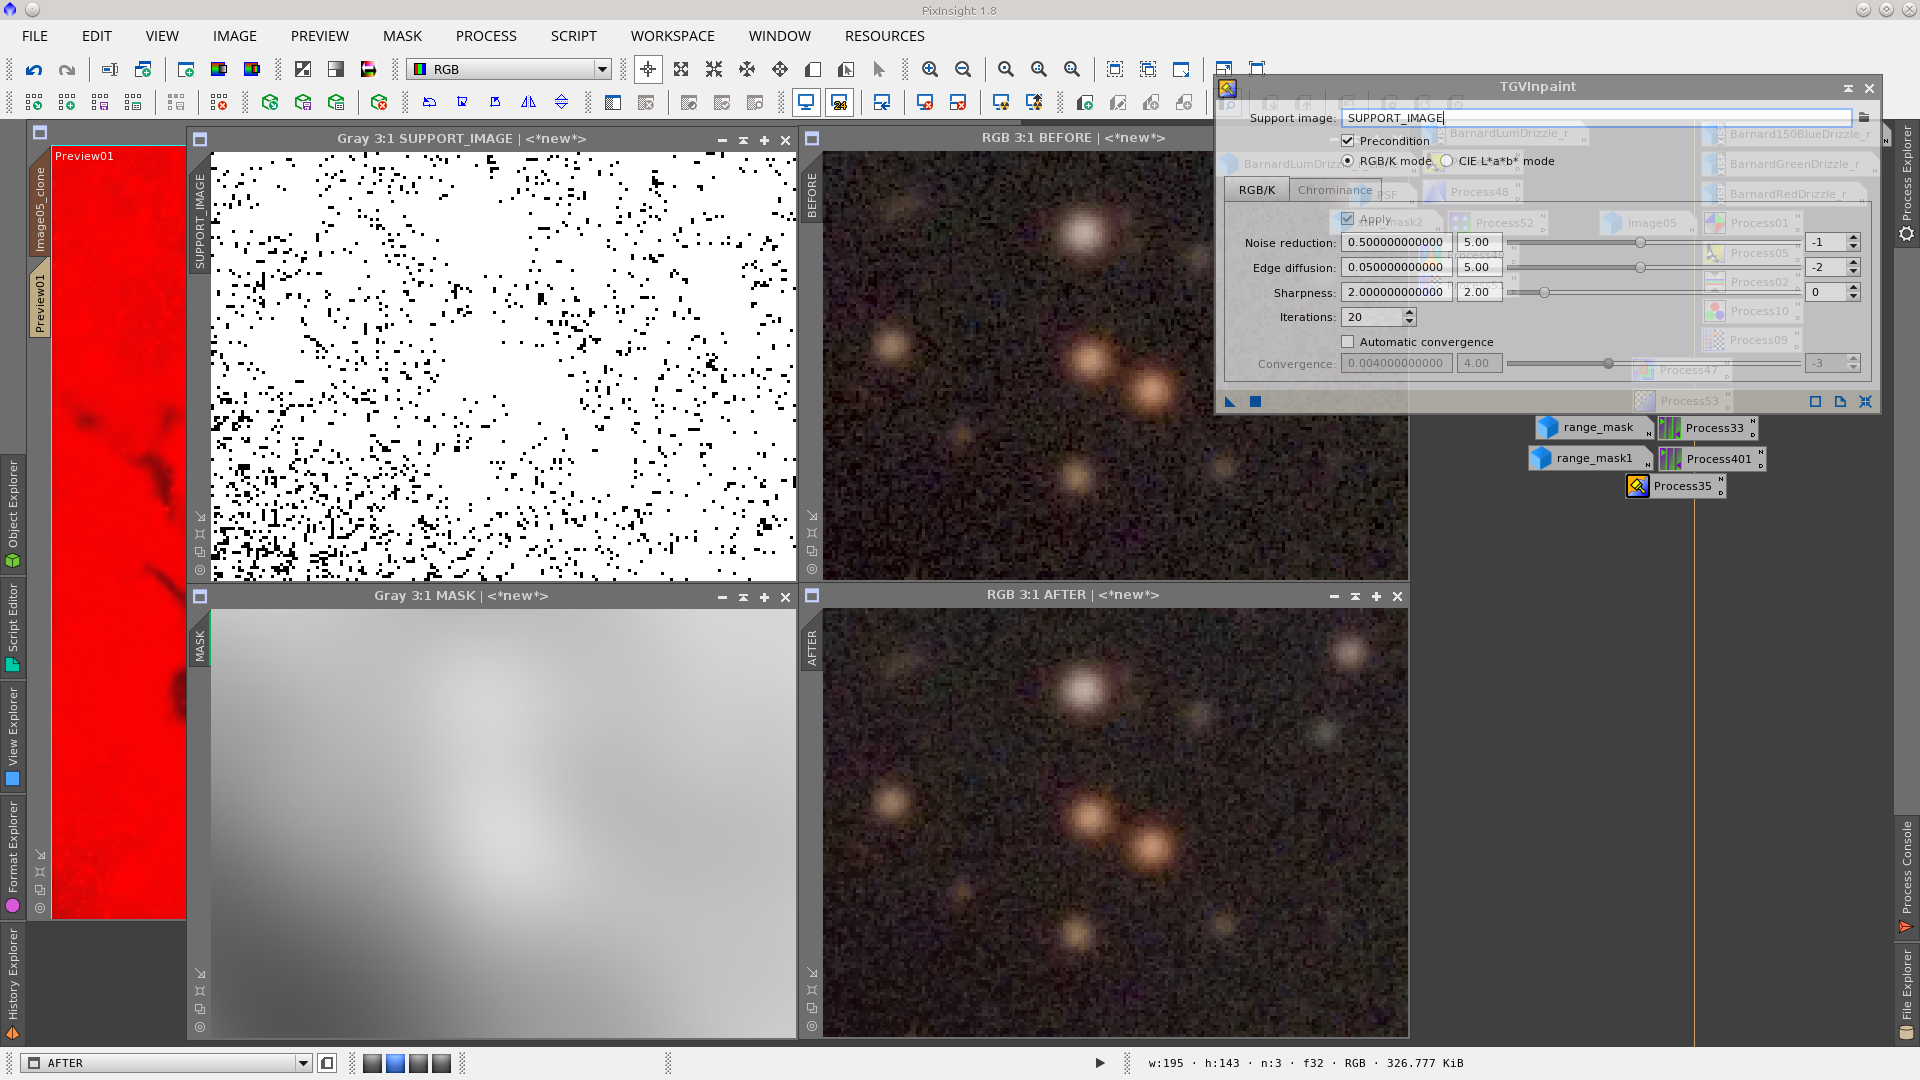Click the invert image icon

tap(303, 70)
